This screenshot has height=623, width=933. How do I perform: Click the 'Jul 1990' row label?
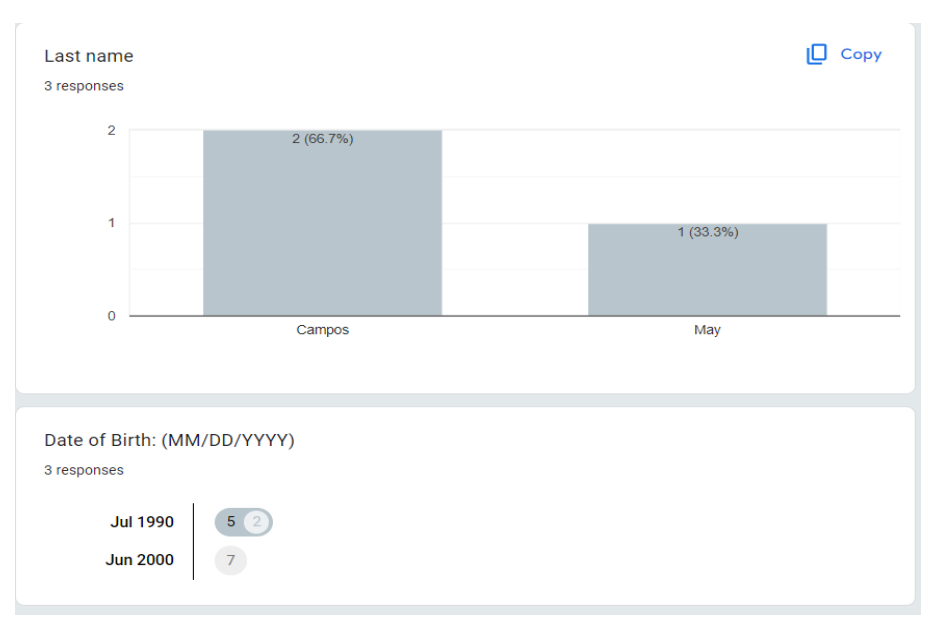click(142, 522)
